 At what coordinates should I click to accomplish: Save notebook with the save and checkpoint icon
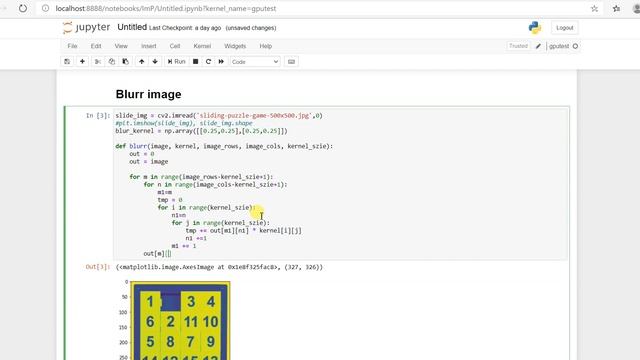click(67, 62)
